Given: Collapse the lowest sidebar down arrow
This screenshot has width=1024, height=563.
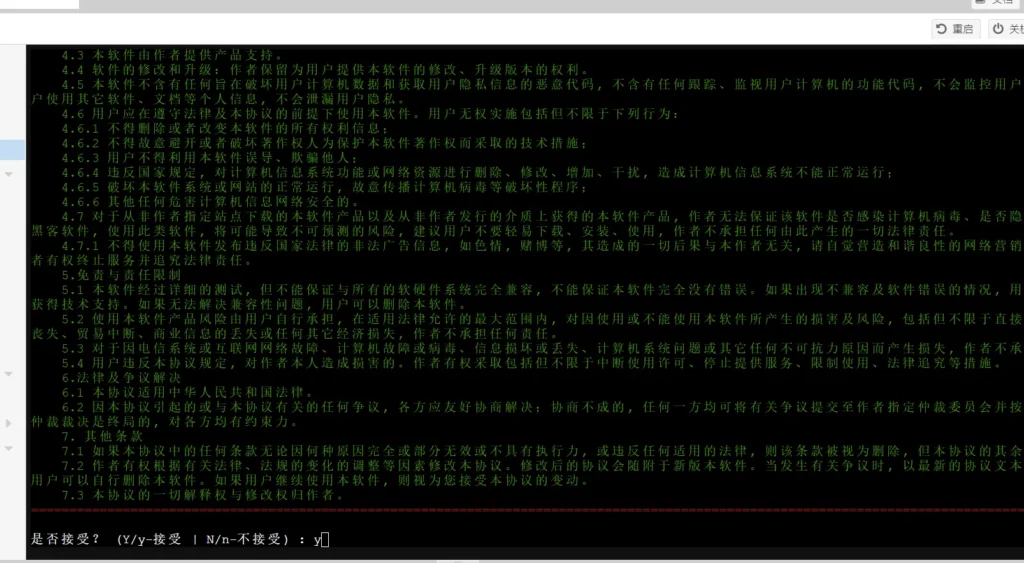Looking at the screenshot, I should (9, 448).
